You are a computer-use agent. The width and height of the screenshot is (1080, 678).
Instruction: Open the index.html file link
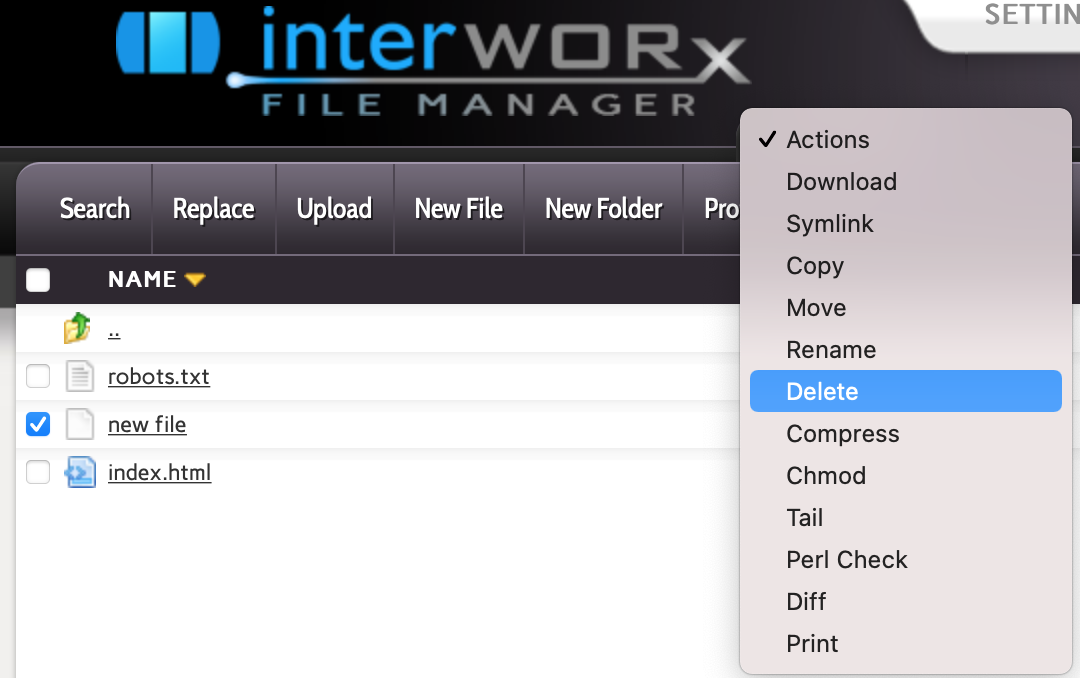click(159, 473)
